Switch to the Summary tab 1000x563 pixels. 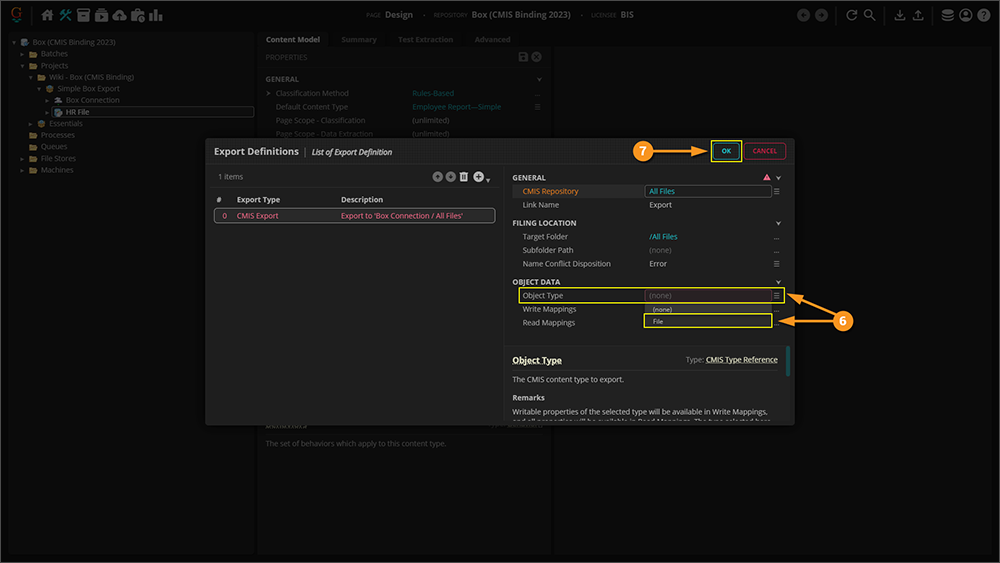pos(358,40)
